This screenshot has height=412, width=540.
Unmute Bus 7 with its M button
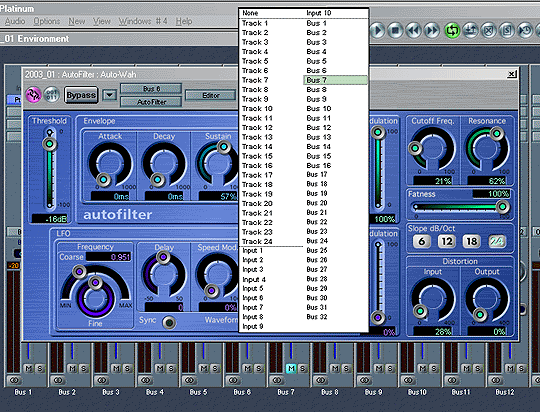pos(291,369)
